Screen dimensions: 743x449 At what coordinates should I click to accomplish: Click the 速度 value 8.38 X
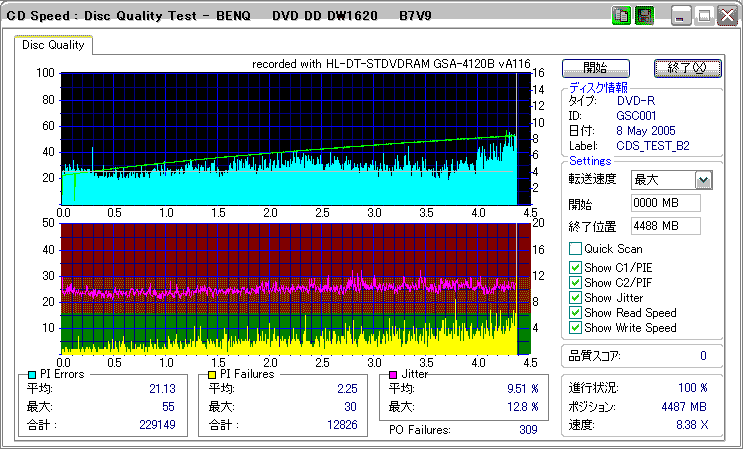(x=692, y=425)
